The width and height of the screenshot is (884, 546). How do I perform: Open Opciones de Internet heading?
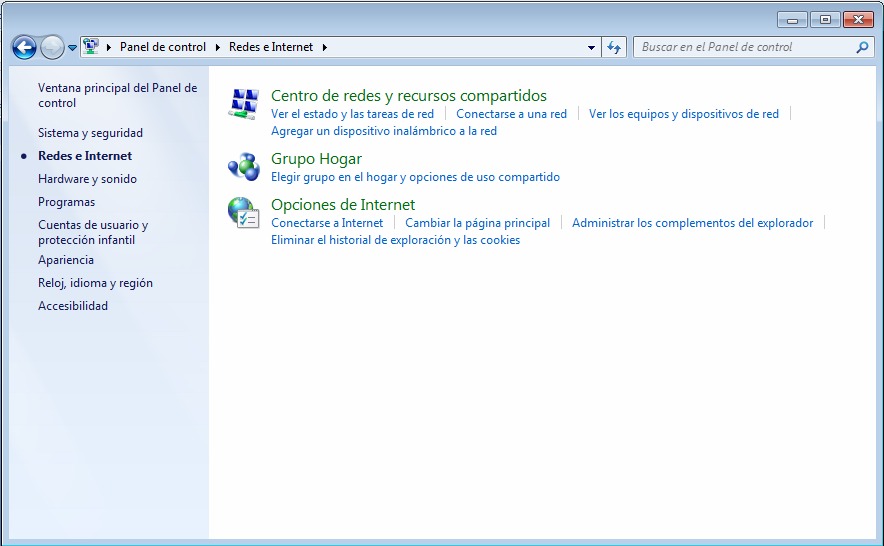[x=343, y=205]
